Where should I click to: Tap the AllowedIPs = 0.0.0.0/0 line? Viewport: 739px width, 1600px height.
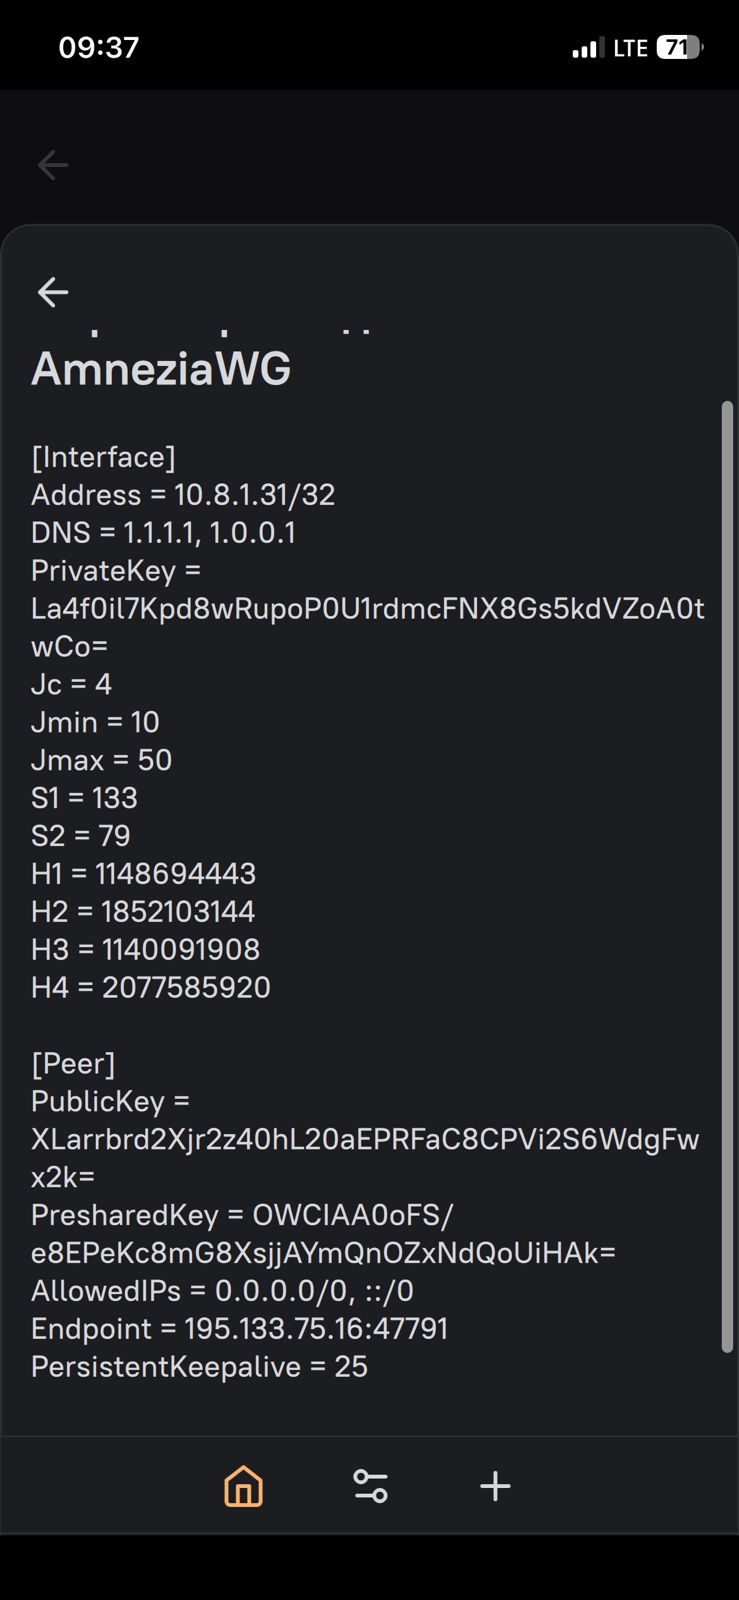(222, 1291)
